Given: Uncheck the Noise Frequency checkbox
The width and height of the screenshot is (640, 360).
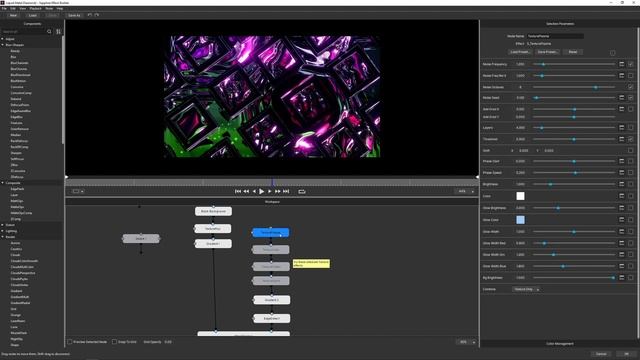Looking at the screenshot, I should pyautogui.click(x=631, y=64).
